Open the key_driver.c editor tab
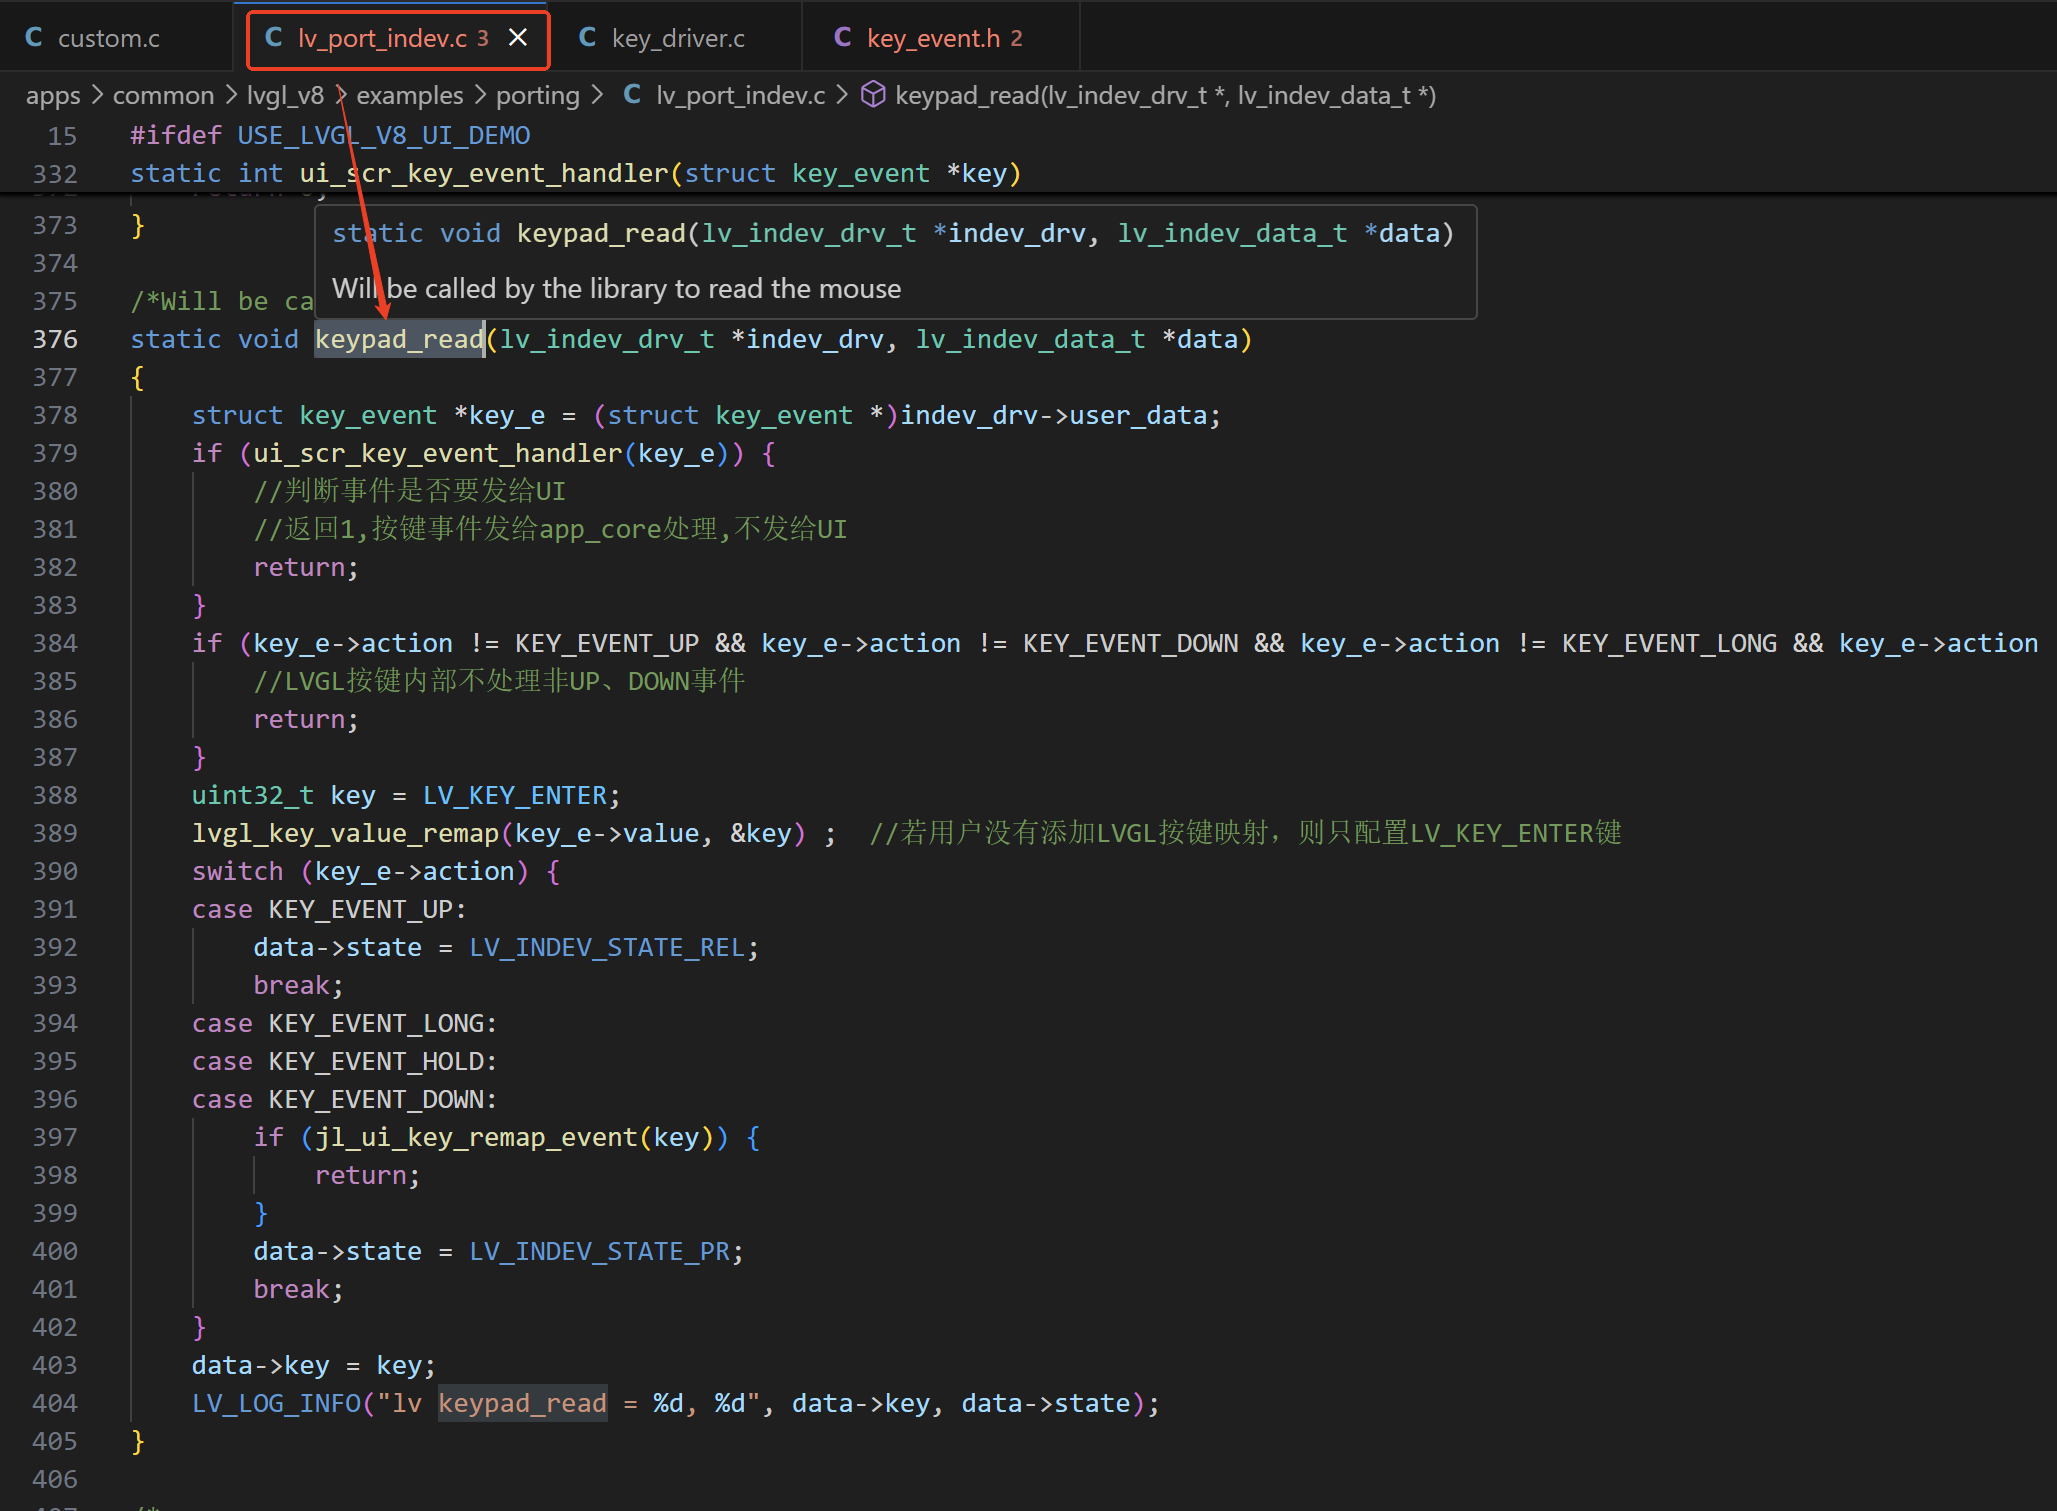Image resolution: width=2057 pixels, height=1511 pixels. point(677,38)
